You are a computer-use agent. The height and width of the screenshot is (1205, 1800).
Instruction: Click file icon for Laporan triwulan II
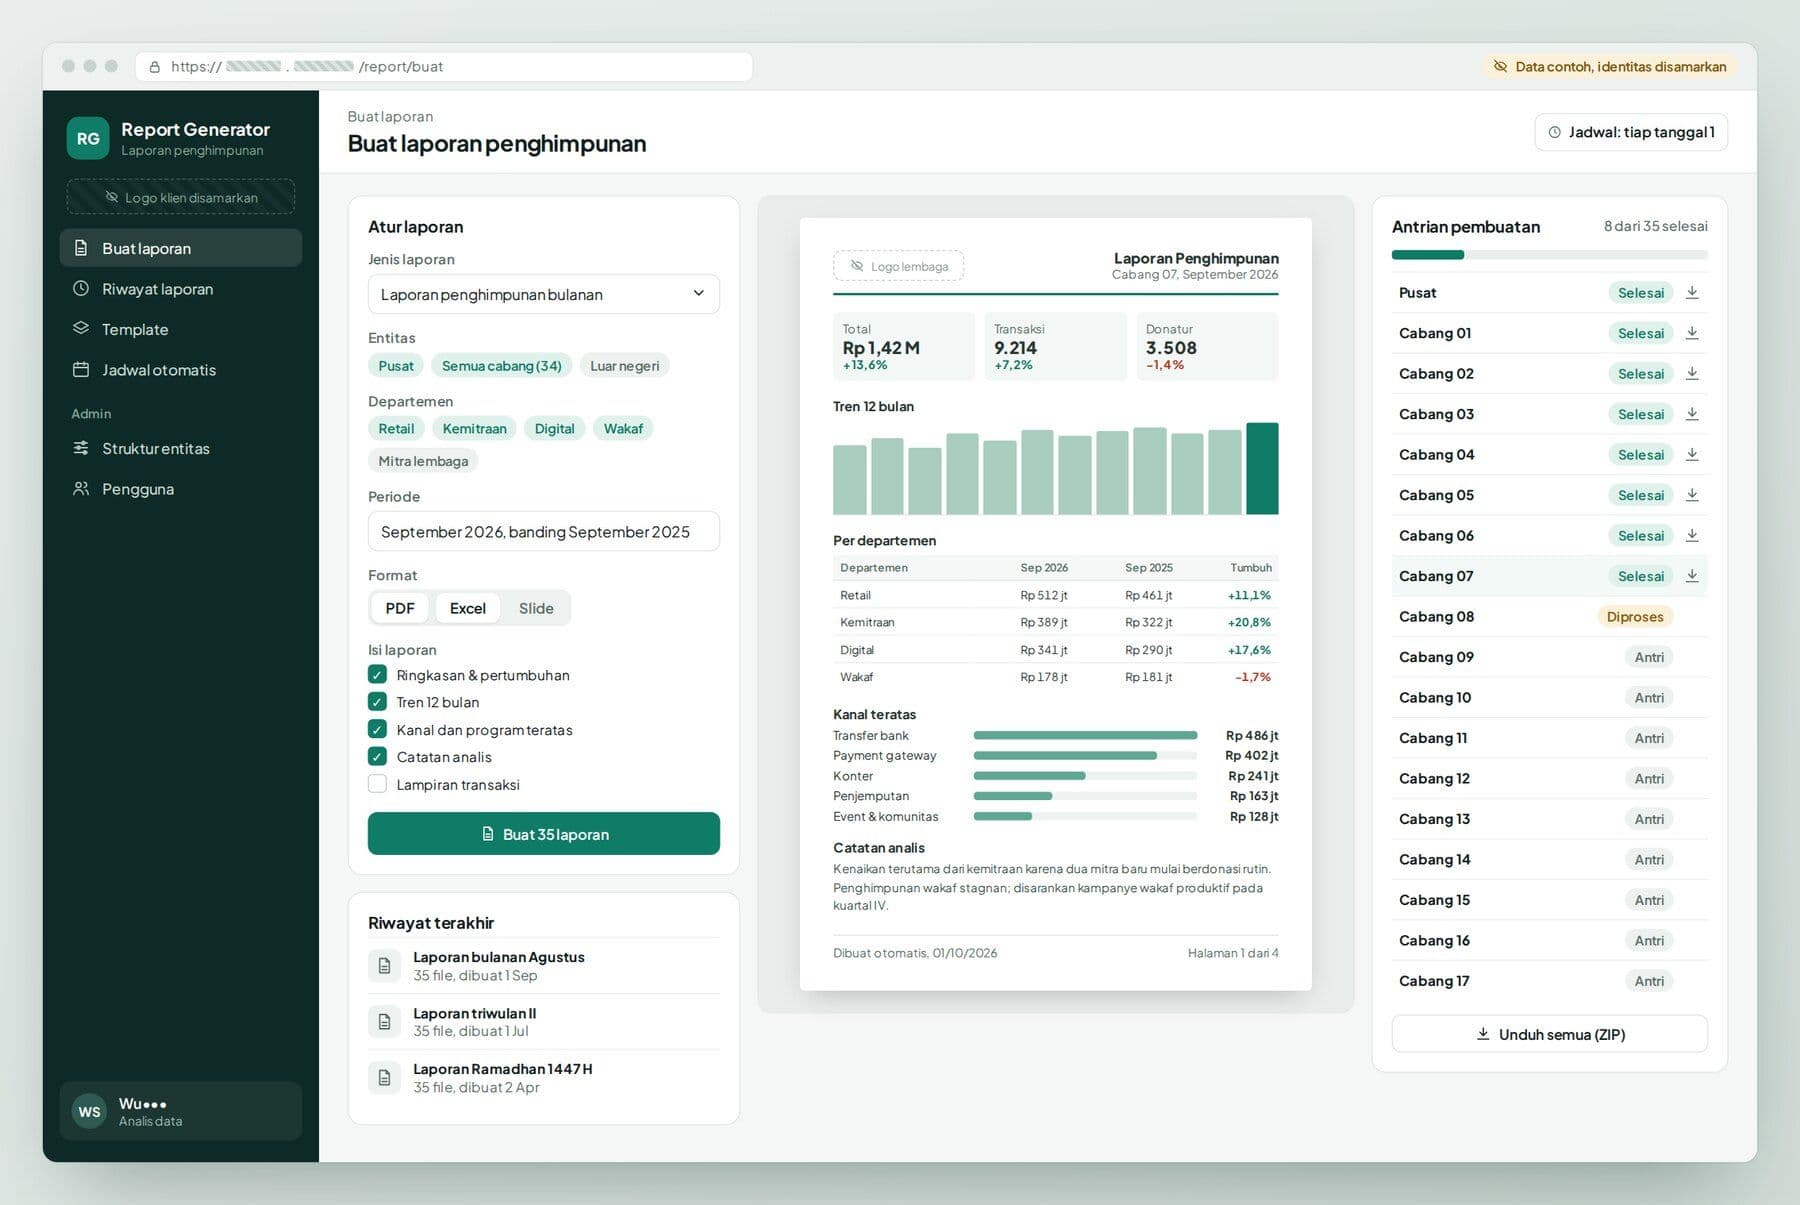(x=384, y=1022)
